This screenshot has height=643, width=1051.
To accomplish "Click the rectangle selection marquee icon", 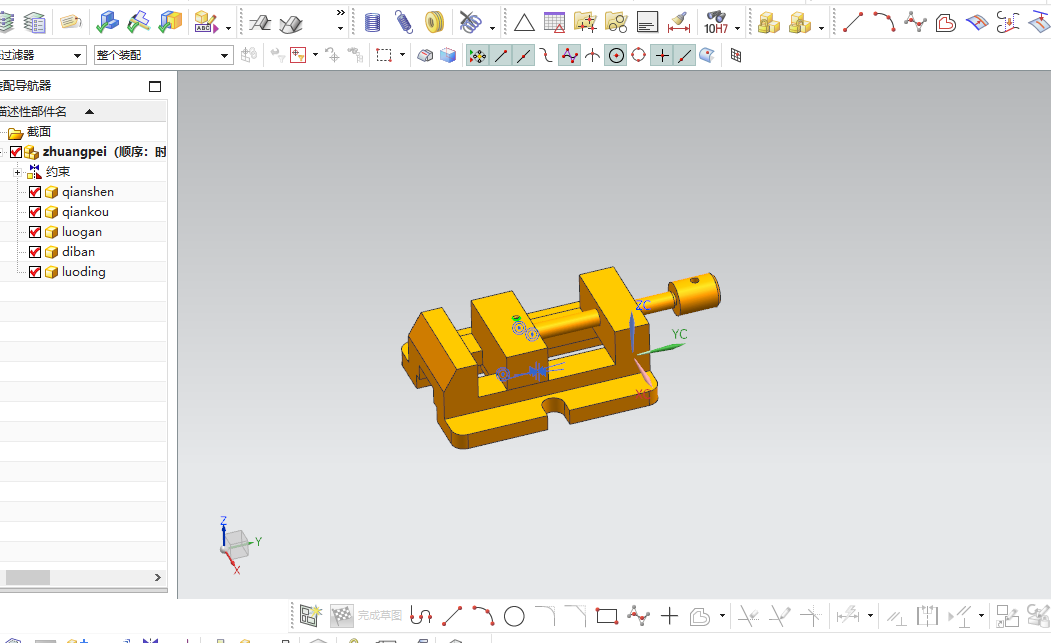I will pos(384,56).
